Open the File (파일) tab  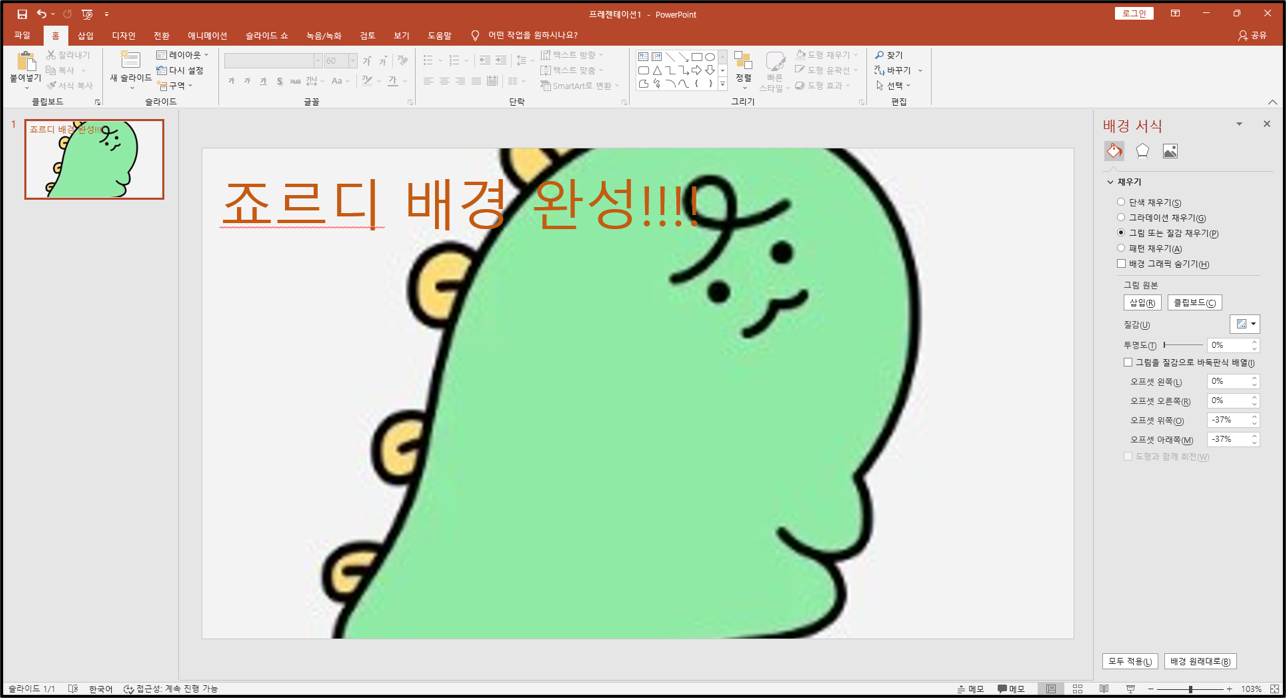tap(22, 36)
